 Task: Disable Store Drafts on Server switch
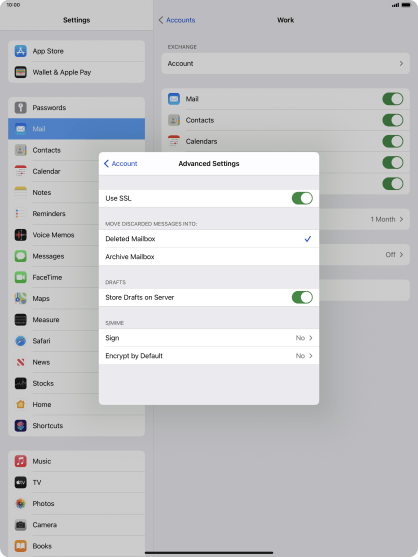[302, 297]
